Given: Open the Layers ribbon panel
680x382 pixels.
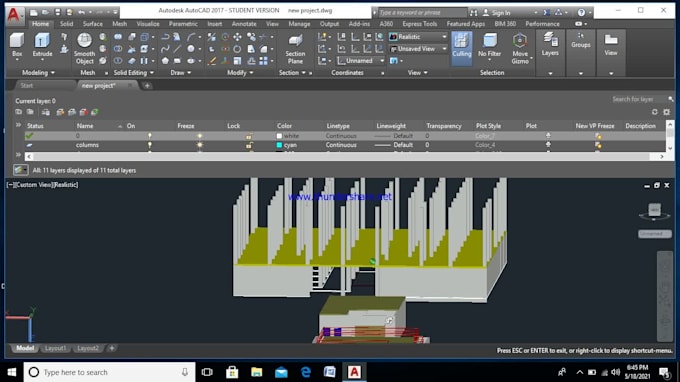Looking at the screenshot, I should 550,45.
